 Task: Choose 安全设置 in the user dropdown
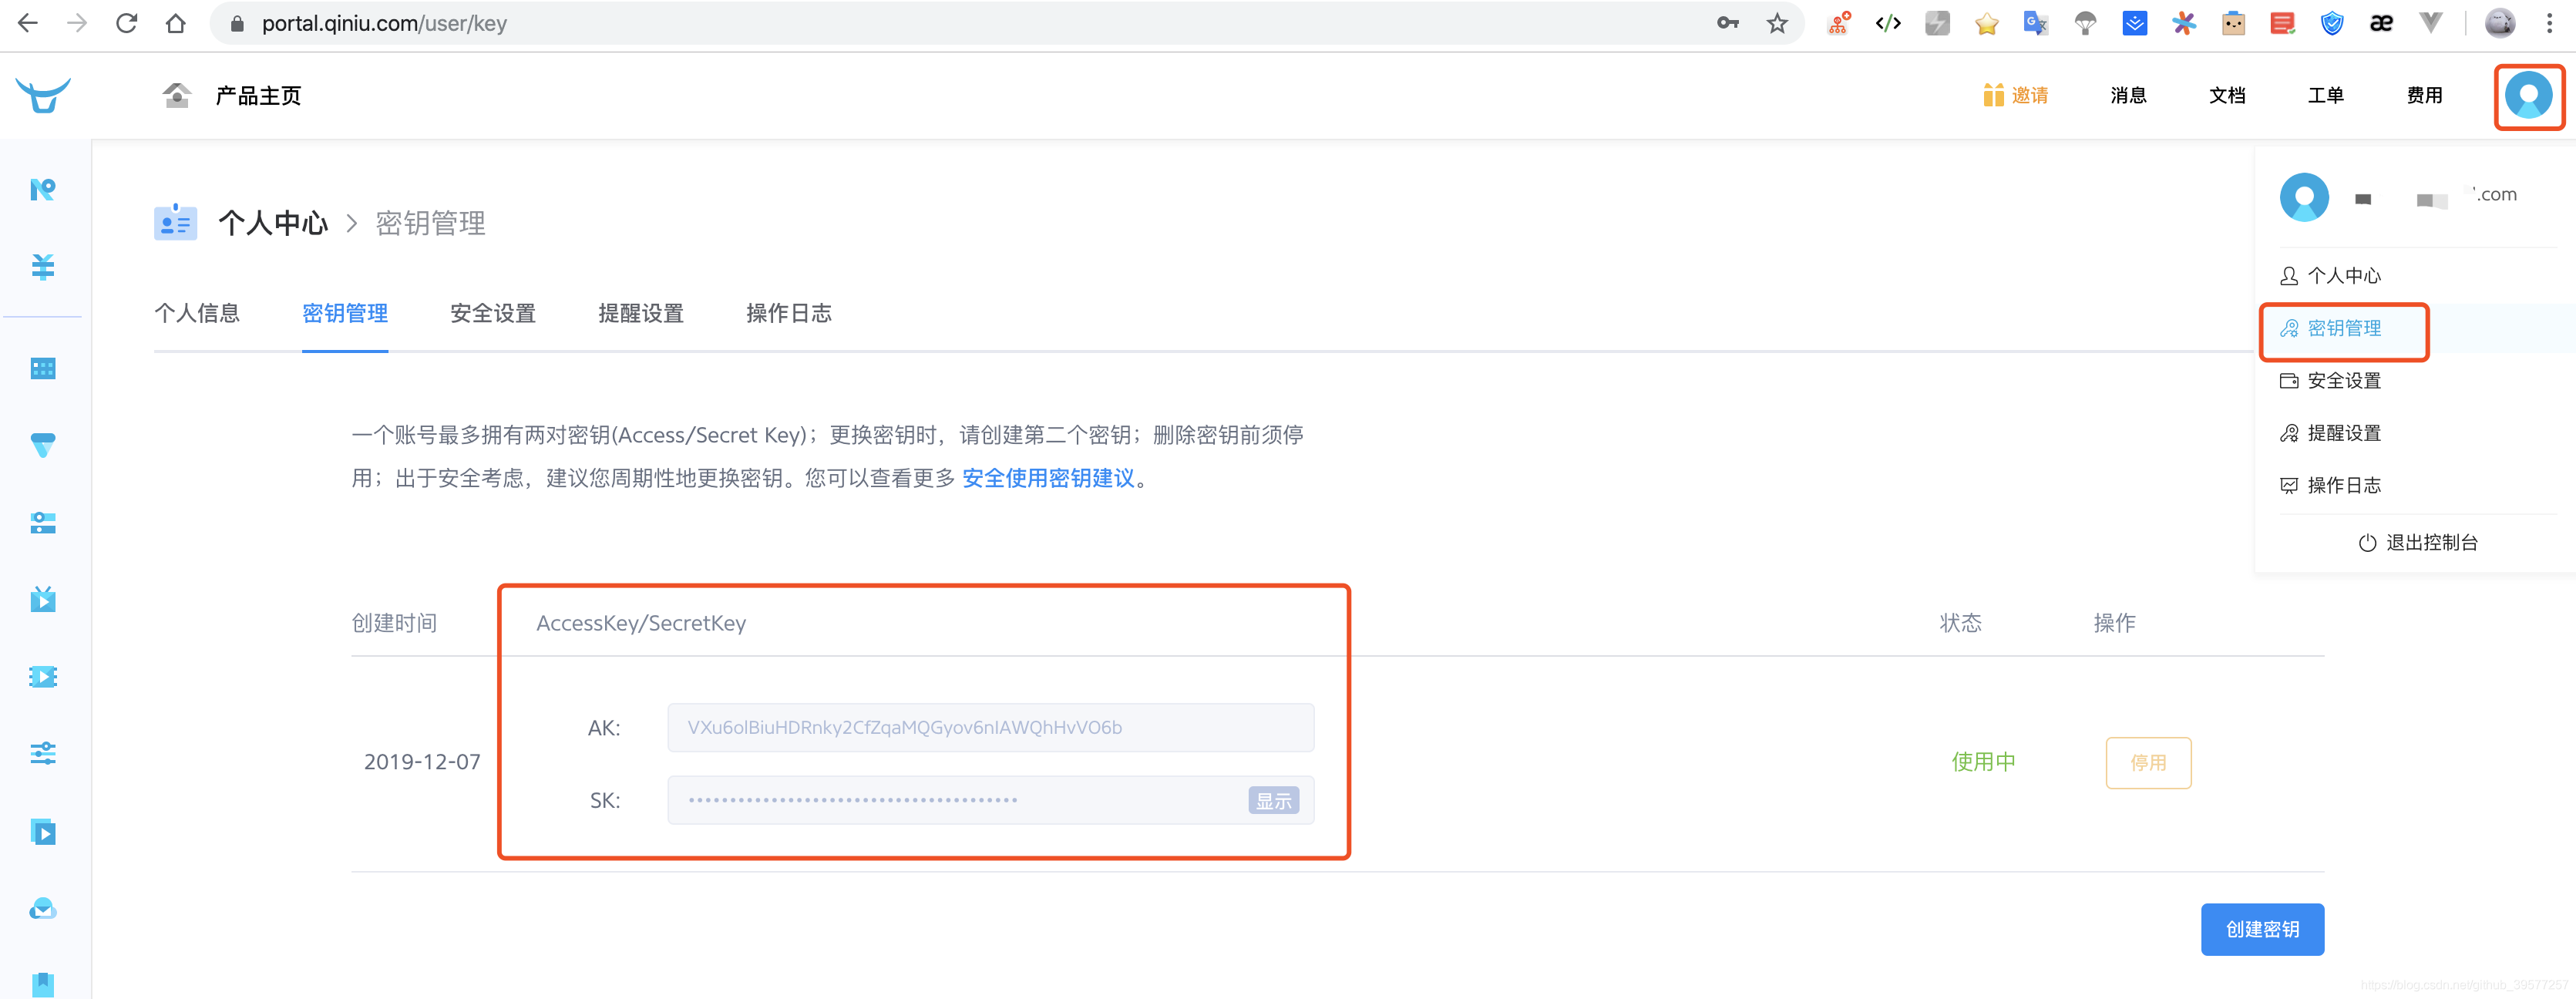pos(2344,381)
